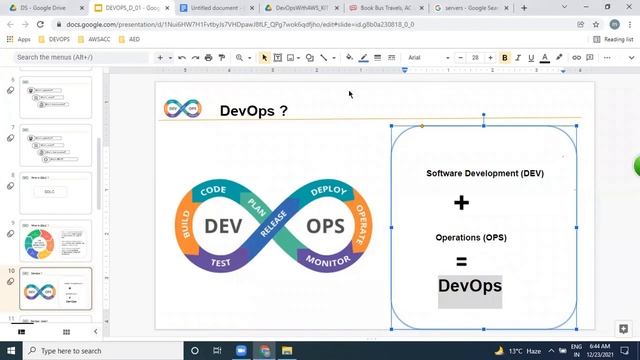Bookmark this page with the star
Viewport: 640px width, 360px height.
coord(596,24)
